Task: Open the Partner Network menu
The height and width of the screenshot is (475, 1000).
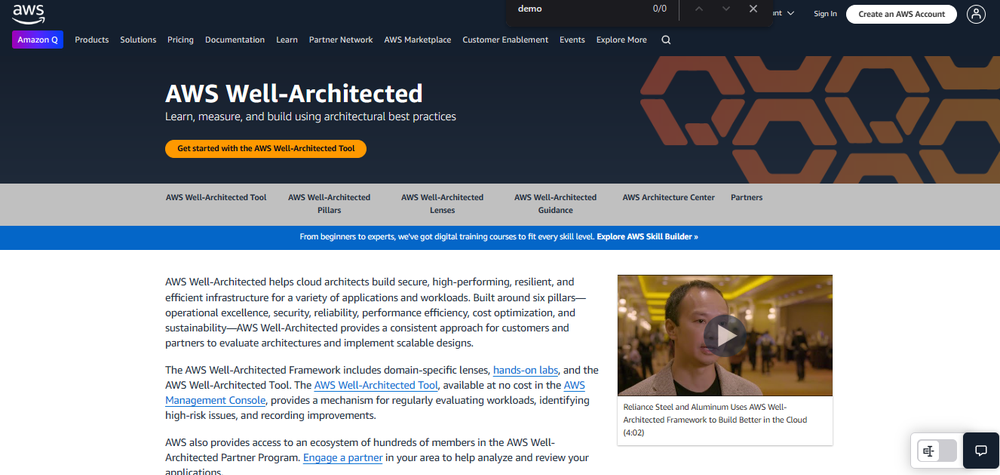Action: tap(341, 40)
